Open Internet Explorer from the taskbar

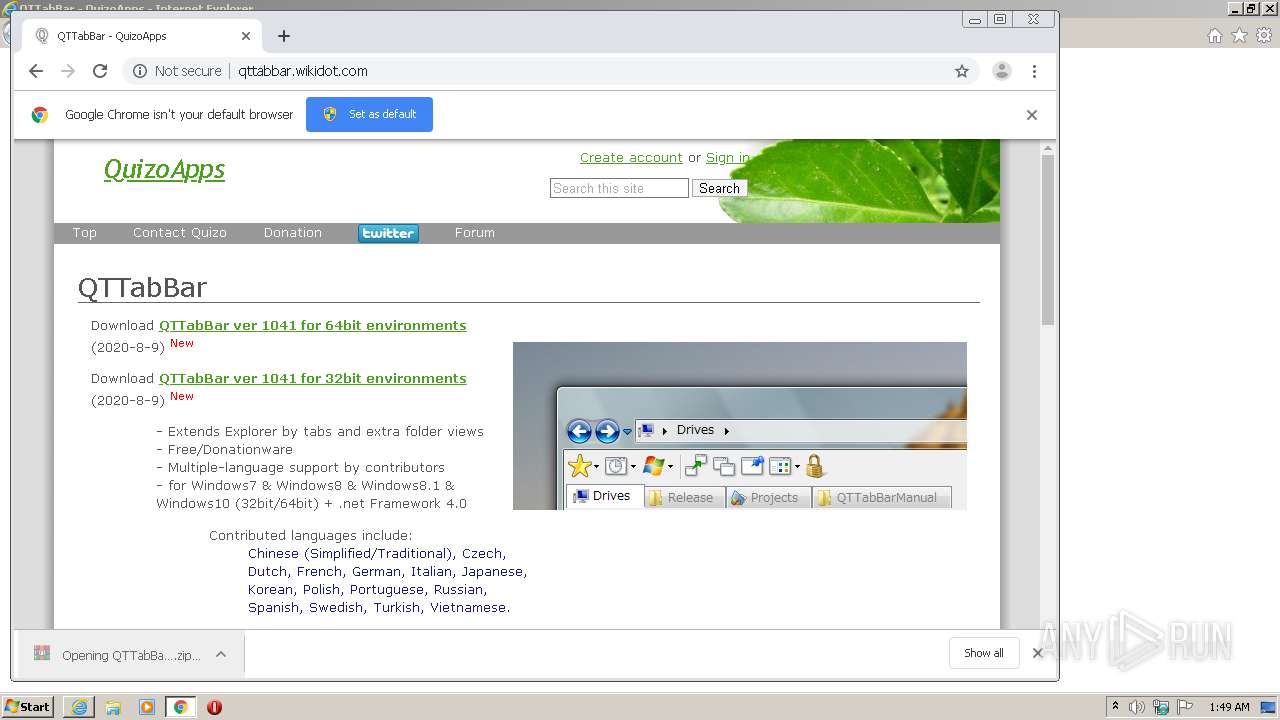click(79, 707)
